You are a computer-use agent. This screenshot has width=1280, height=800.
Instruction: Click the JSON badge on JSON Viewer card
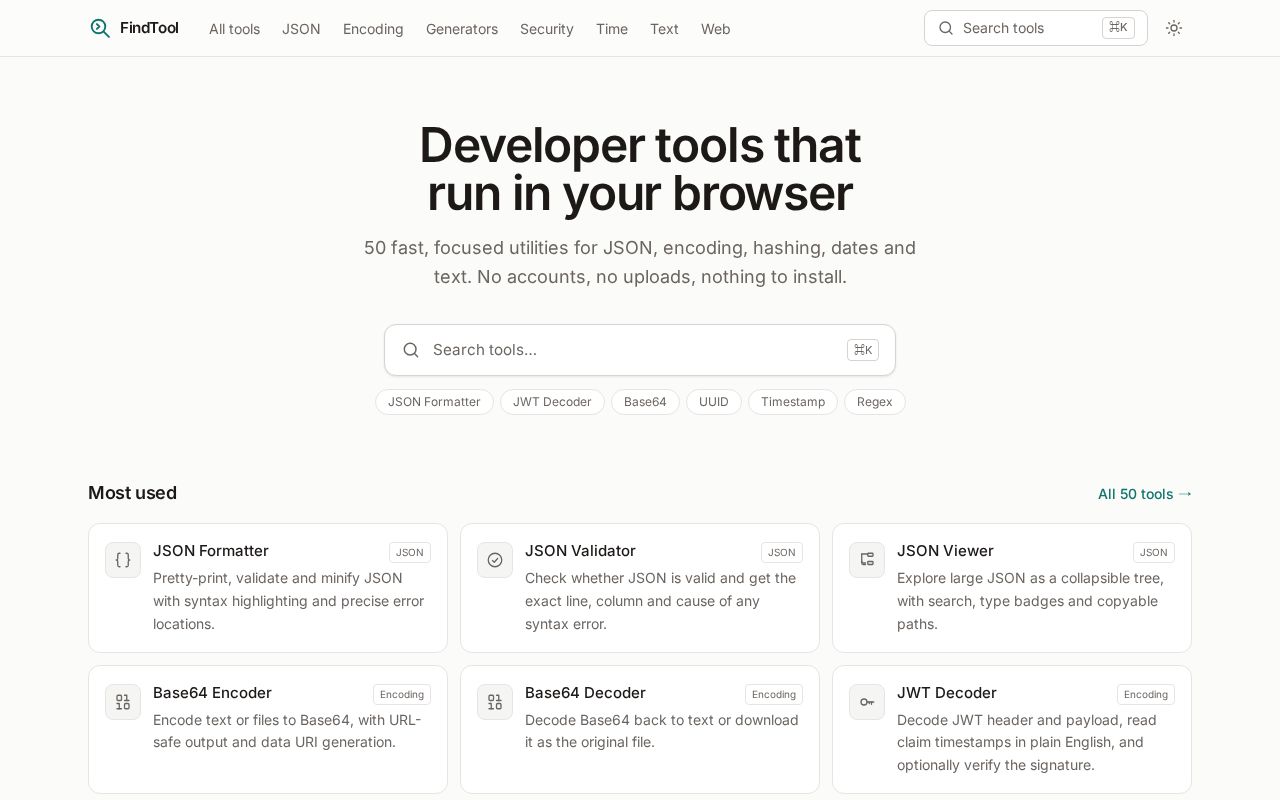coord(1154,552)
